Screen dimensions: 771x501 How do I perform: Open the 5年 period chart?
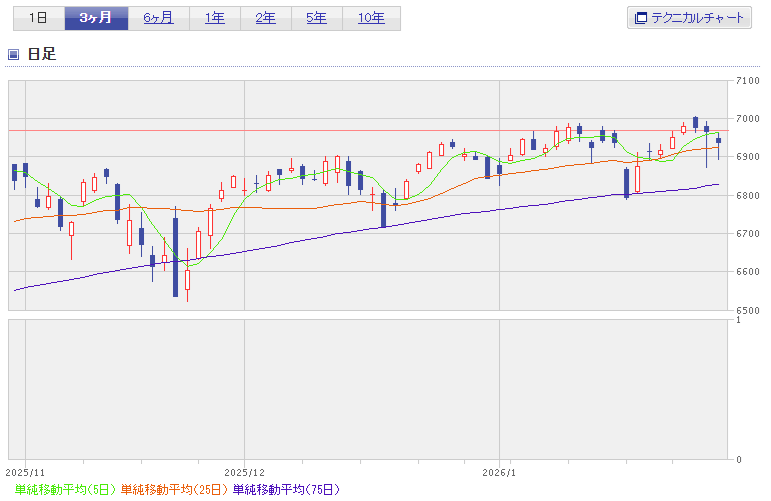click(317, 18)
